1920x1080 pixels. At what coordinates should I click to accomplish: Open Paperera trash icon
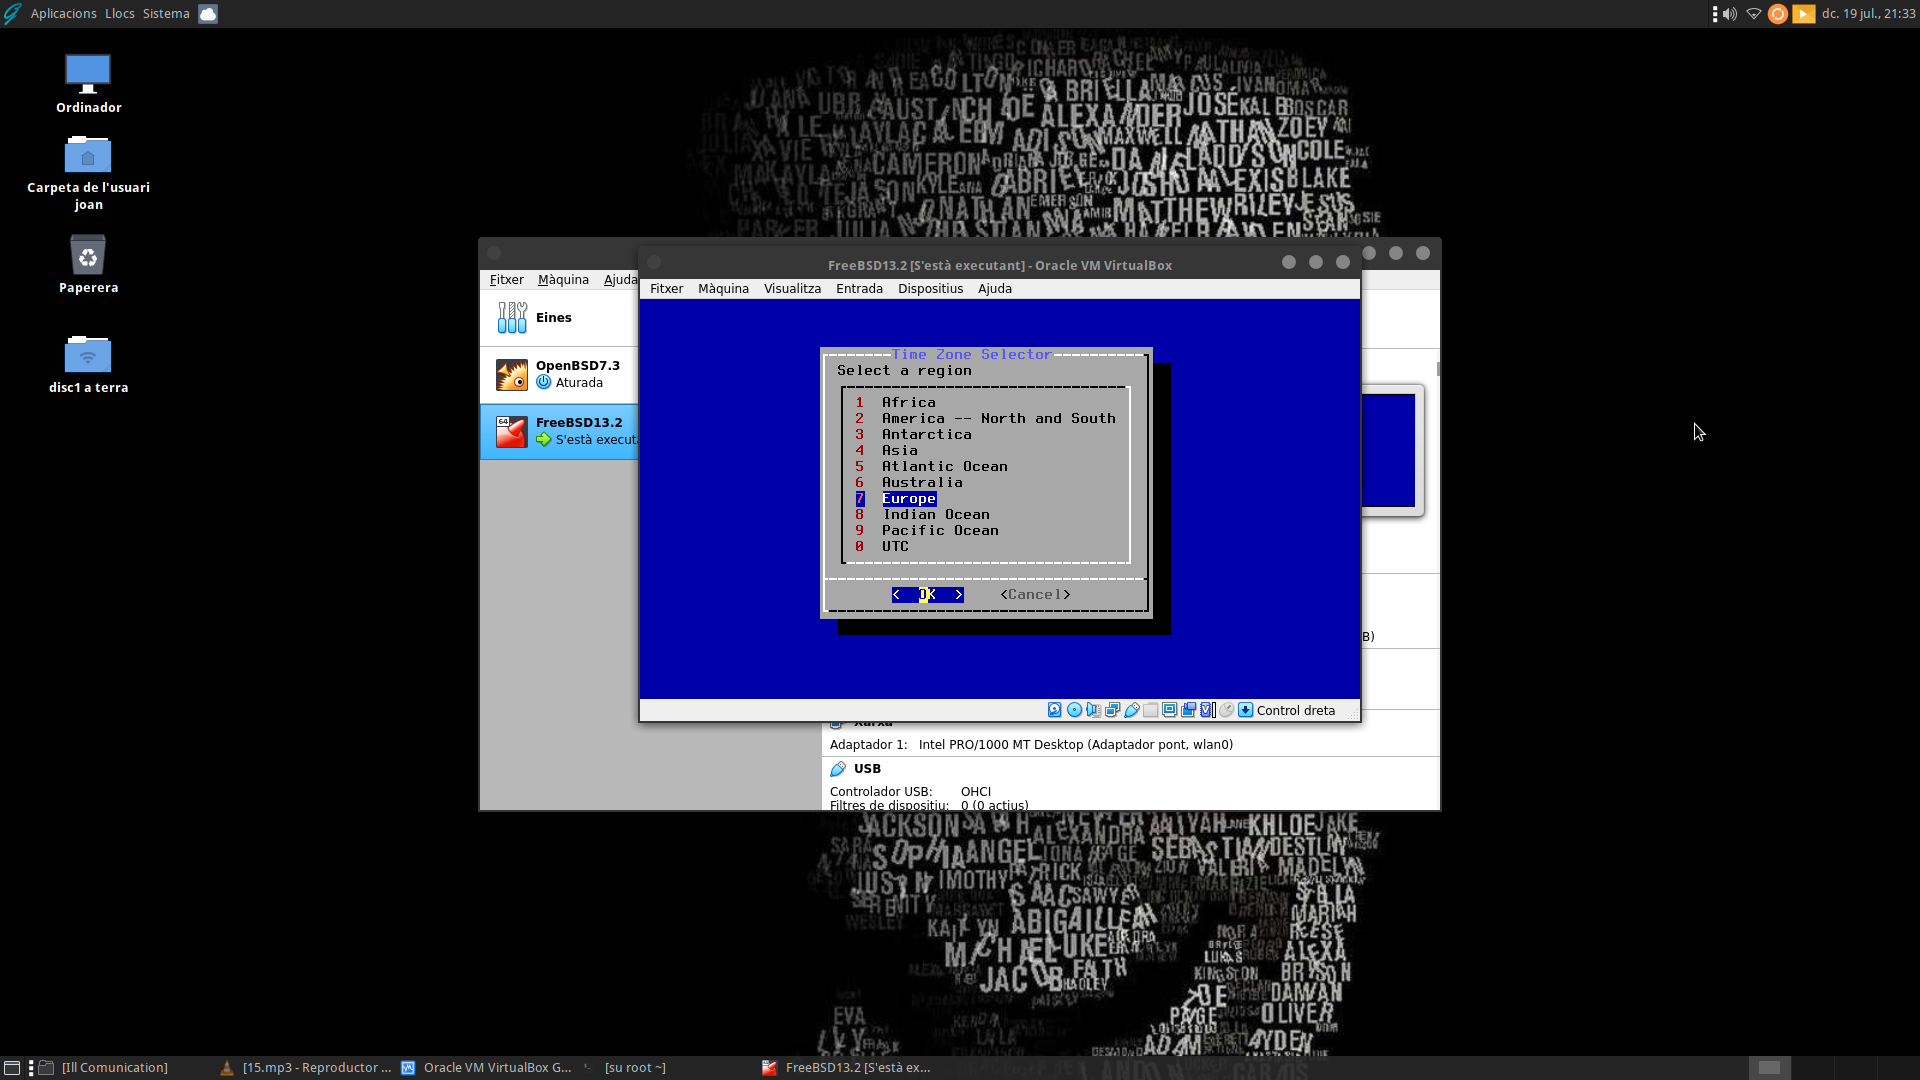click(88, 264)
